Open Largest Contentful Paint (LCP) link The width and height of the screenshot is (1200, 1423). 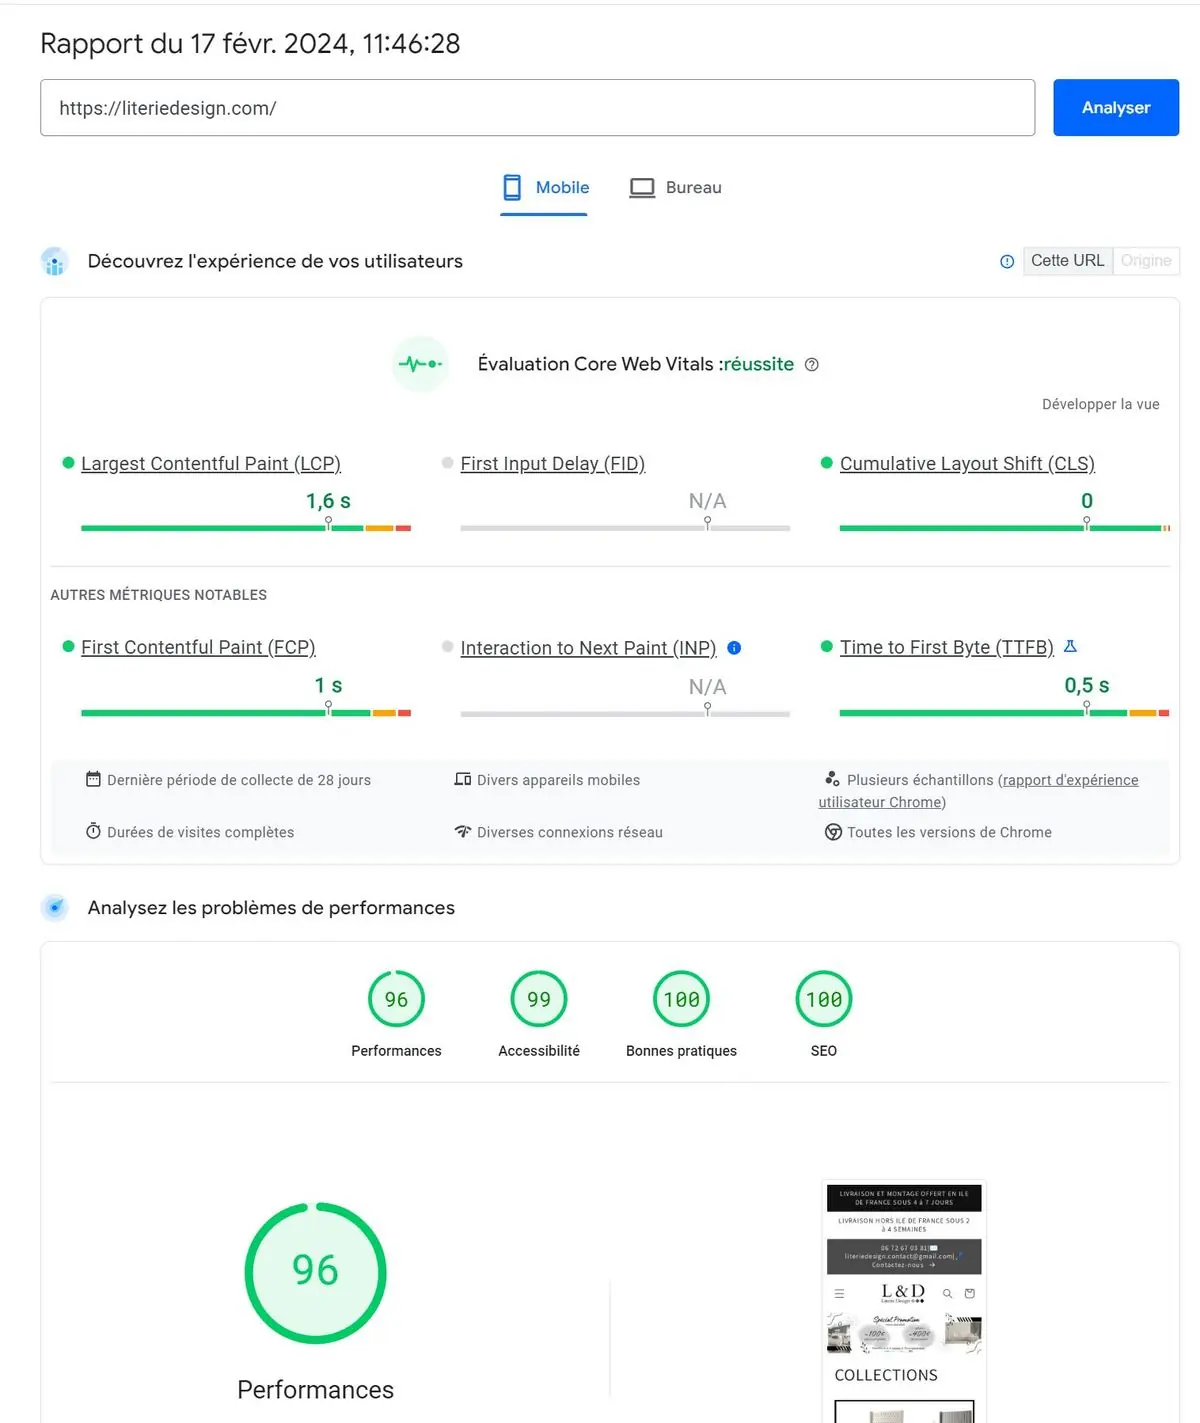pos(211,463)
